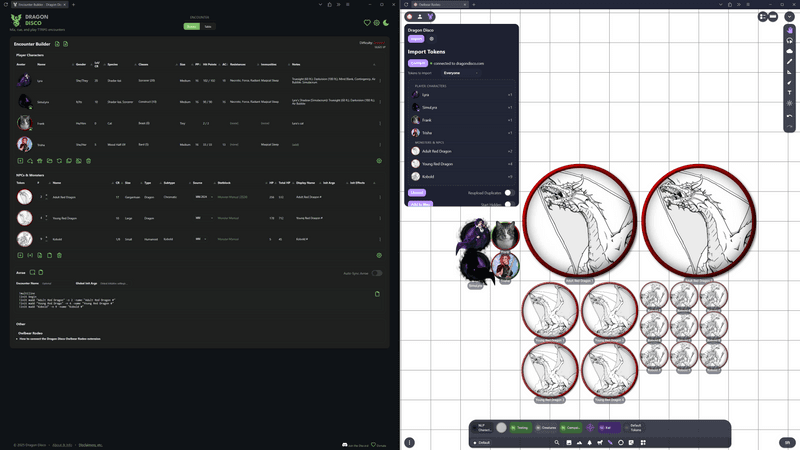The height and width of the screenshot is (450, 800).
Task: Click the trash icon below NPCs & Monsters
Action: 59,255
